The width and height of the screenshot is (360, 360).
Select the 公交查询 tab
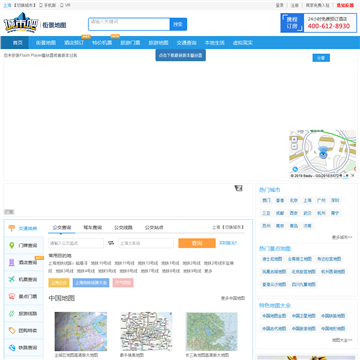click(x=62, y=228)
